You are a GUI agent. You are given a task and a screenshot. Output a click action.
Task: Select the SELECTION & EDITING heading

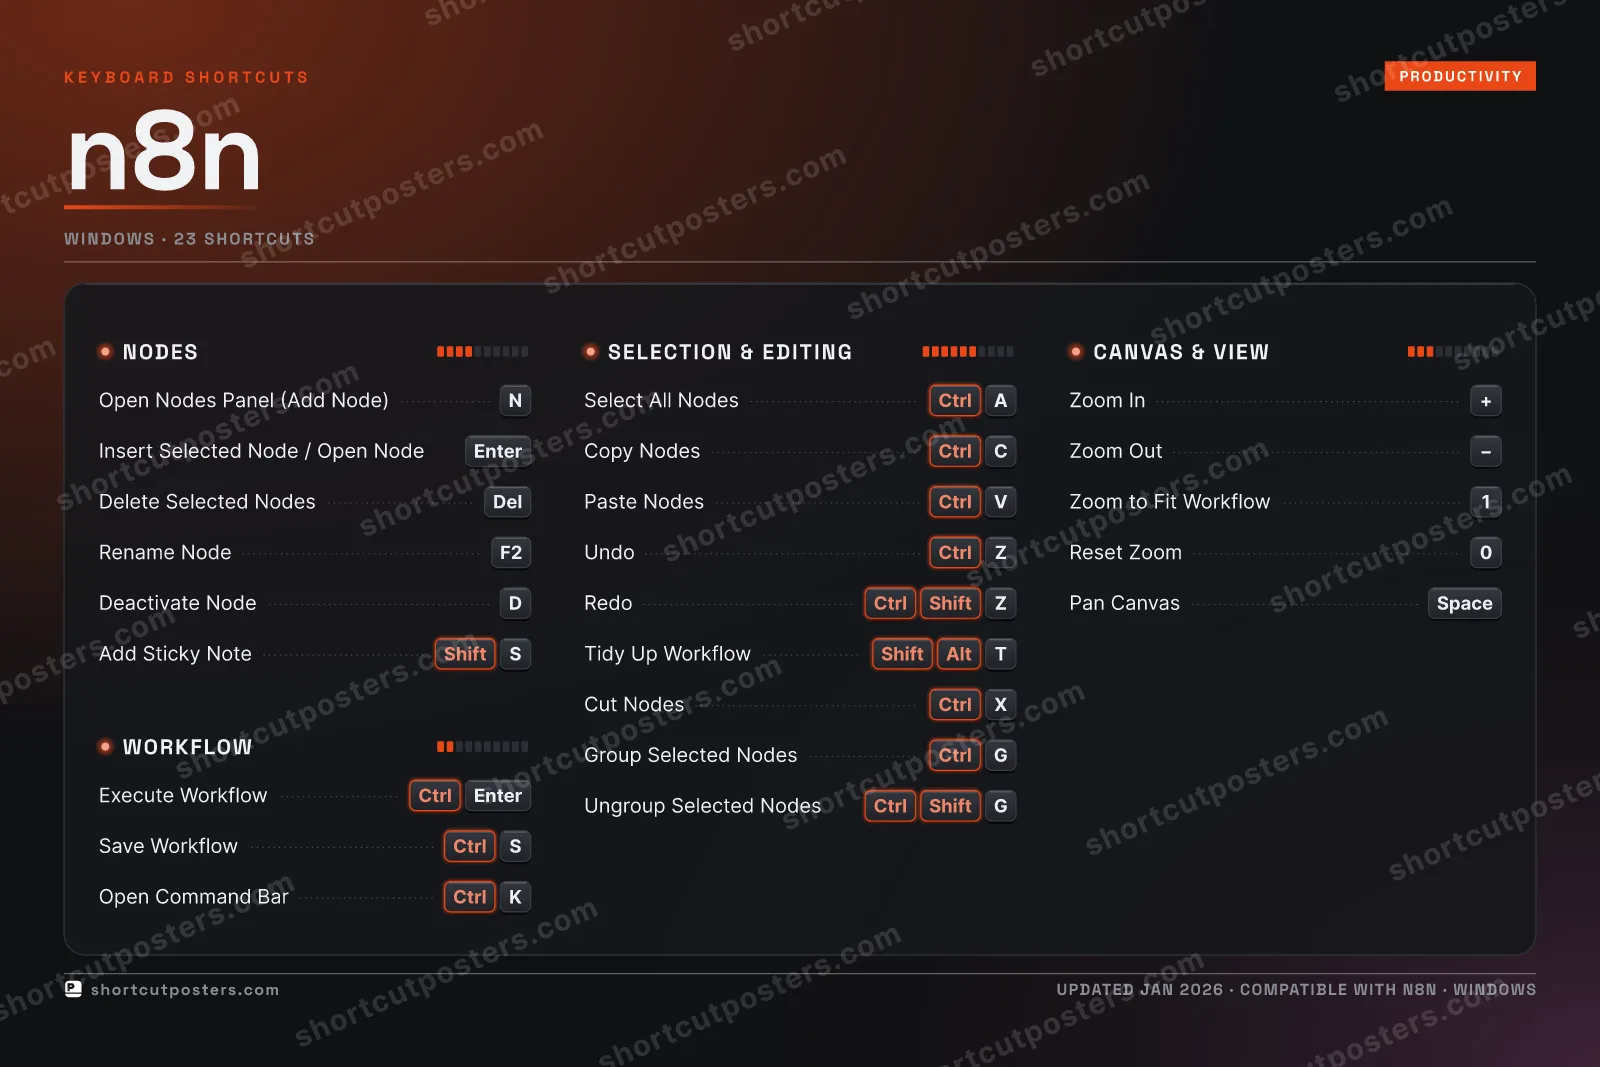[x=730, y=352]
